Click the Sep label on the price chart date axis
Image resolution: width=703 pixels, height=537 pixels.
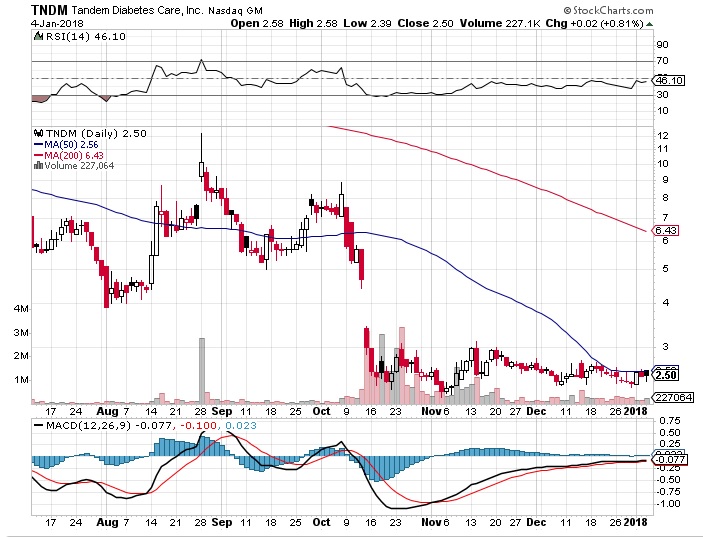[x=222, y=411]
